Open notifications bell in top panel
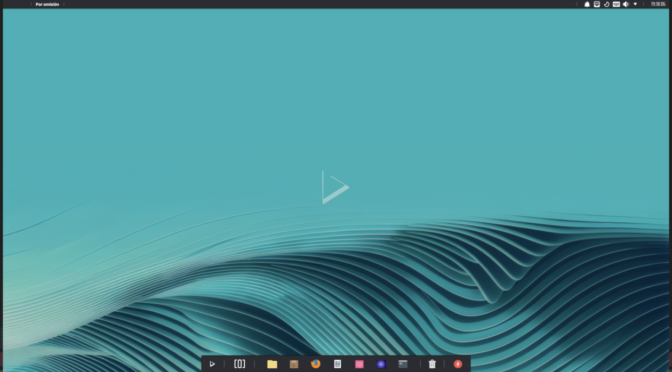 click(x=587, y=4)
